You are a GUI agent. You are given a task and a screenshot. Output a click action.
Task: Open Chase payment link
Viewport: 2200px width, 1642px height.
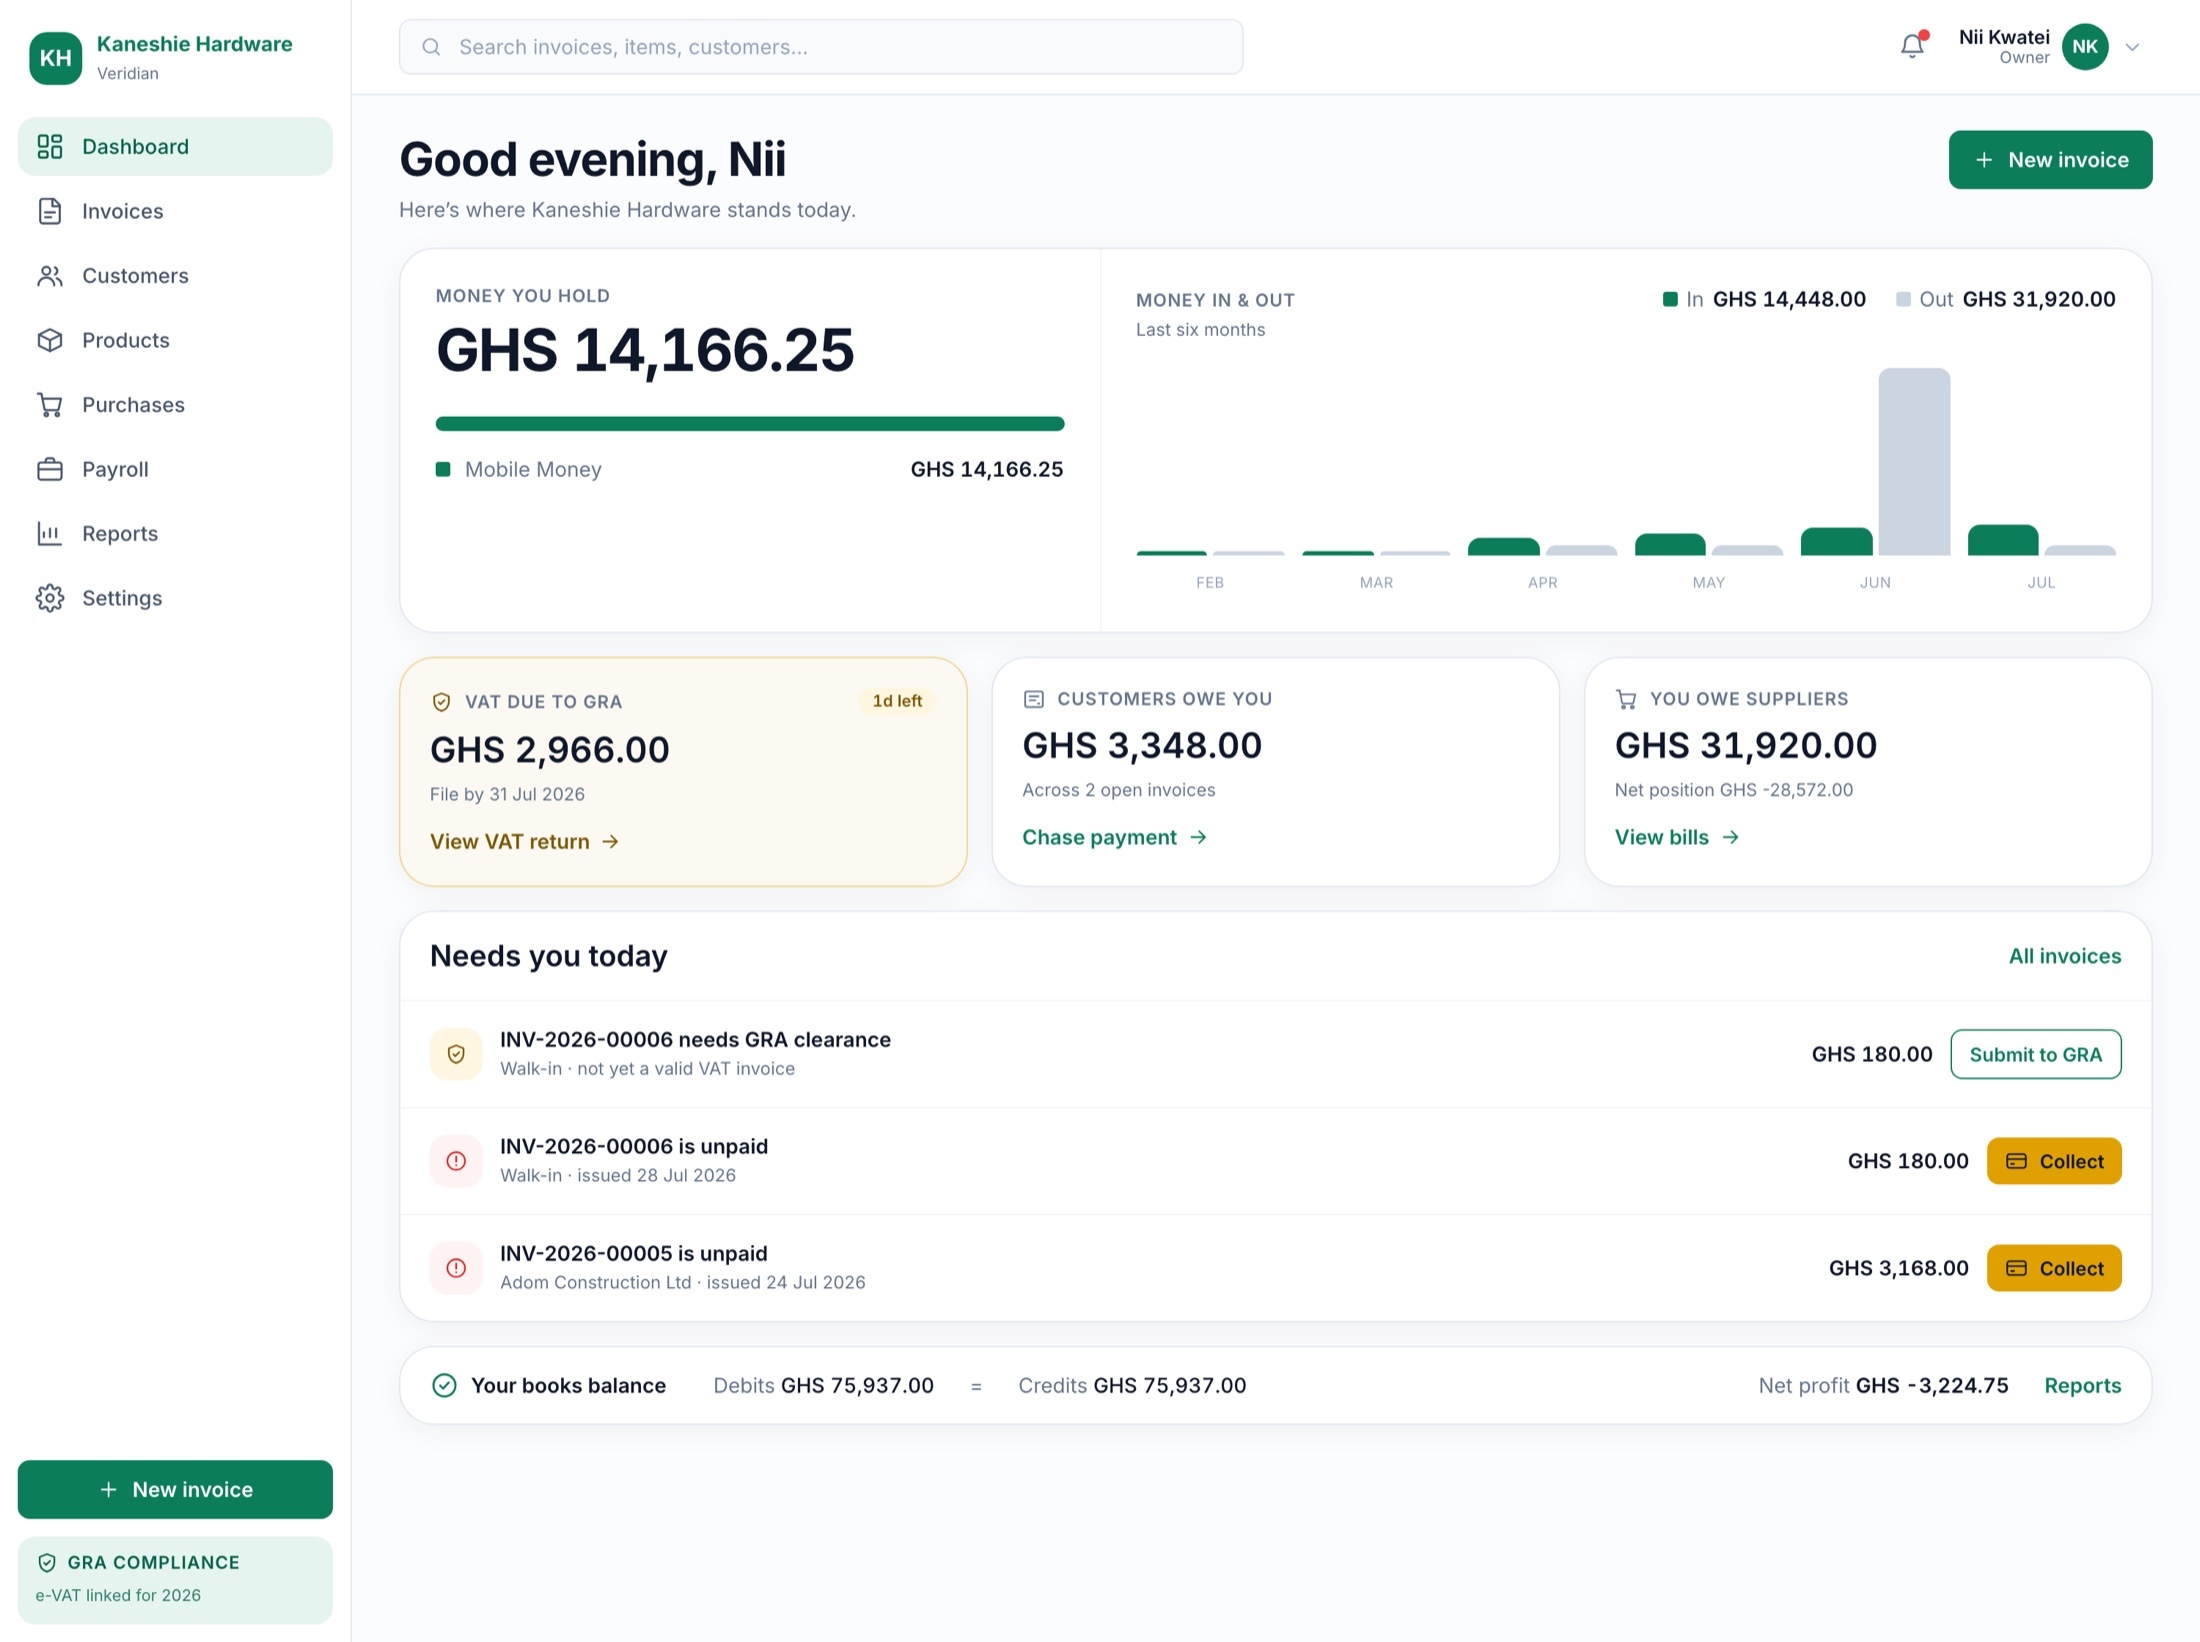click(x=1115, y=837)
